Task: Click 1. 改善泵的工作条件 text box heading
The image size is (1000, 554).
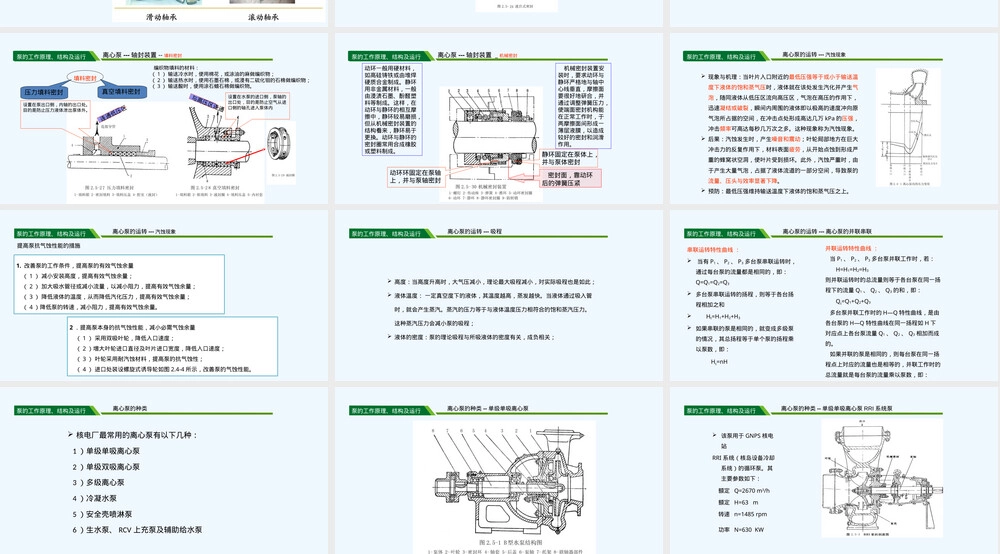Action: [x=75, y=266]
